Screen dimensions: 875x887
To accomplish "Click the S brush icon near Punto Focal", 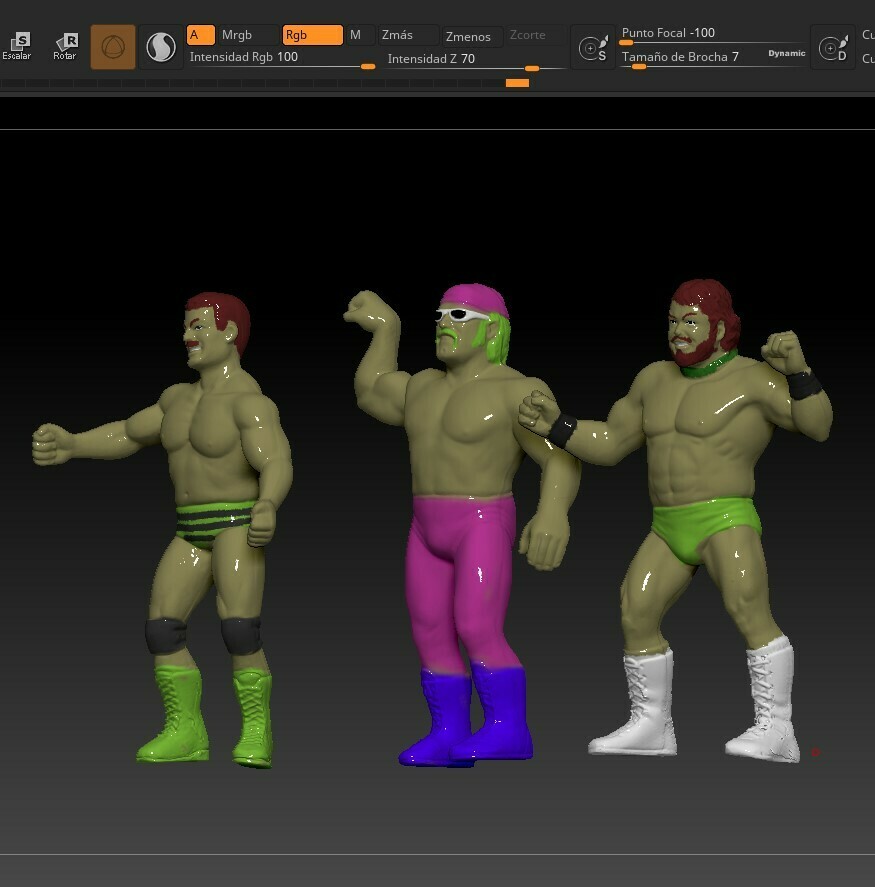I will click(593, 48).
